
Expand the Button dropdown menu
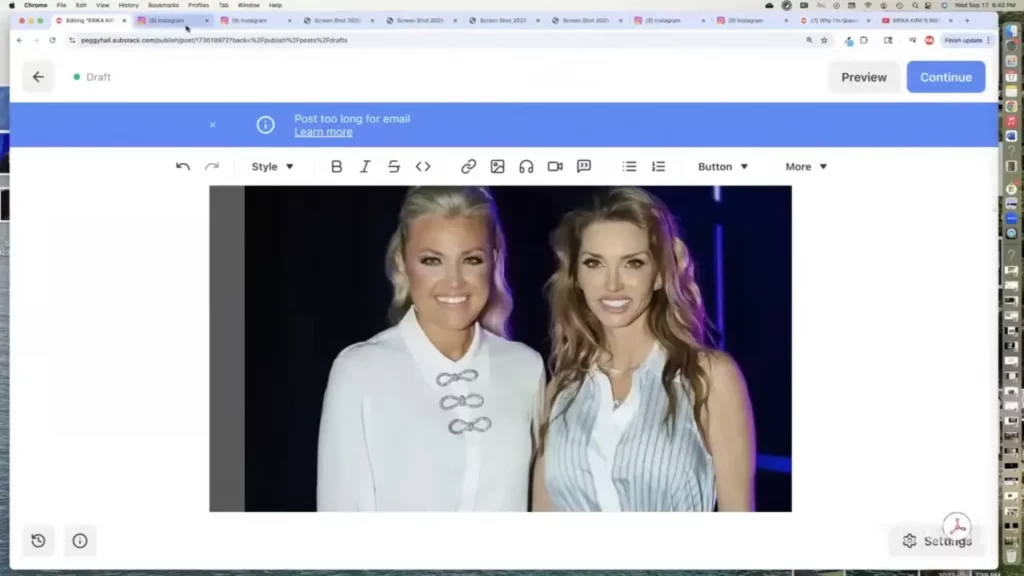tap(722, 167)
